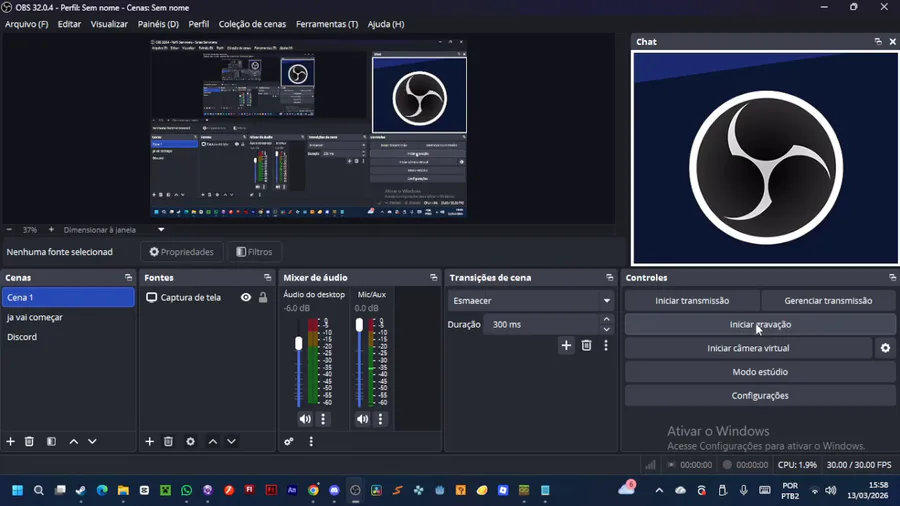Click the Filtros button
The width and height of the screenshot is (900, 506).
click(254, 252)
